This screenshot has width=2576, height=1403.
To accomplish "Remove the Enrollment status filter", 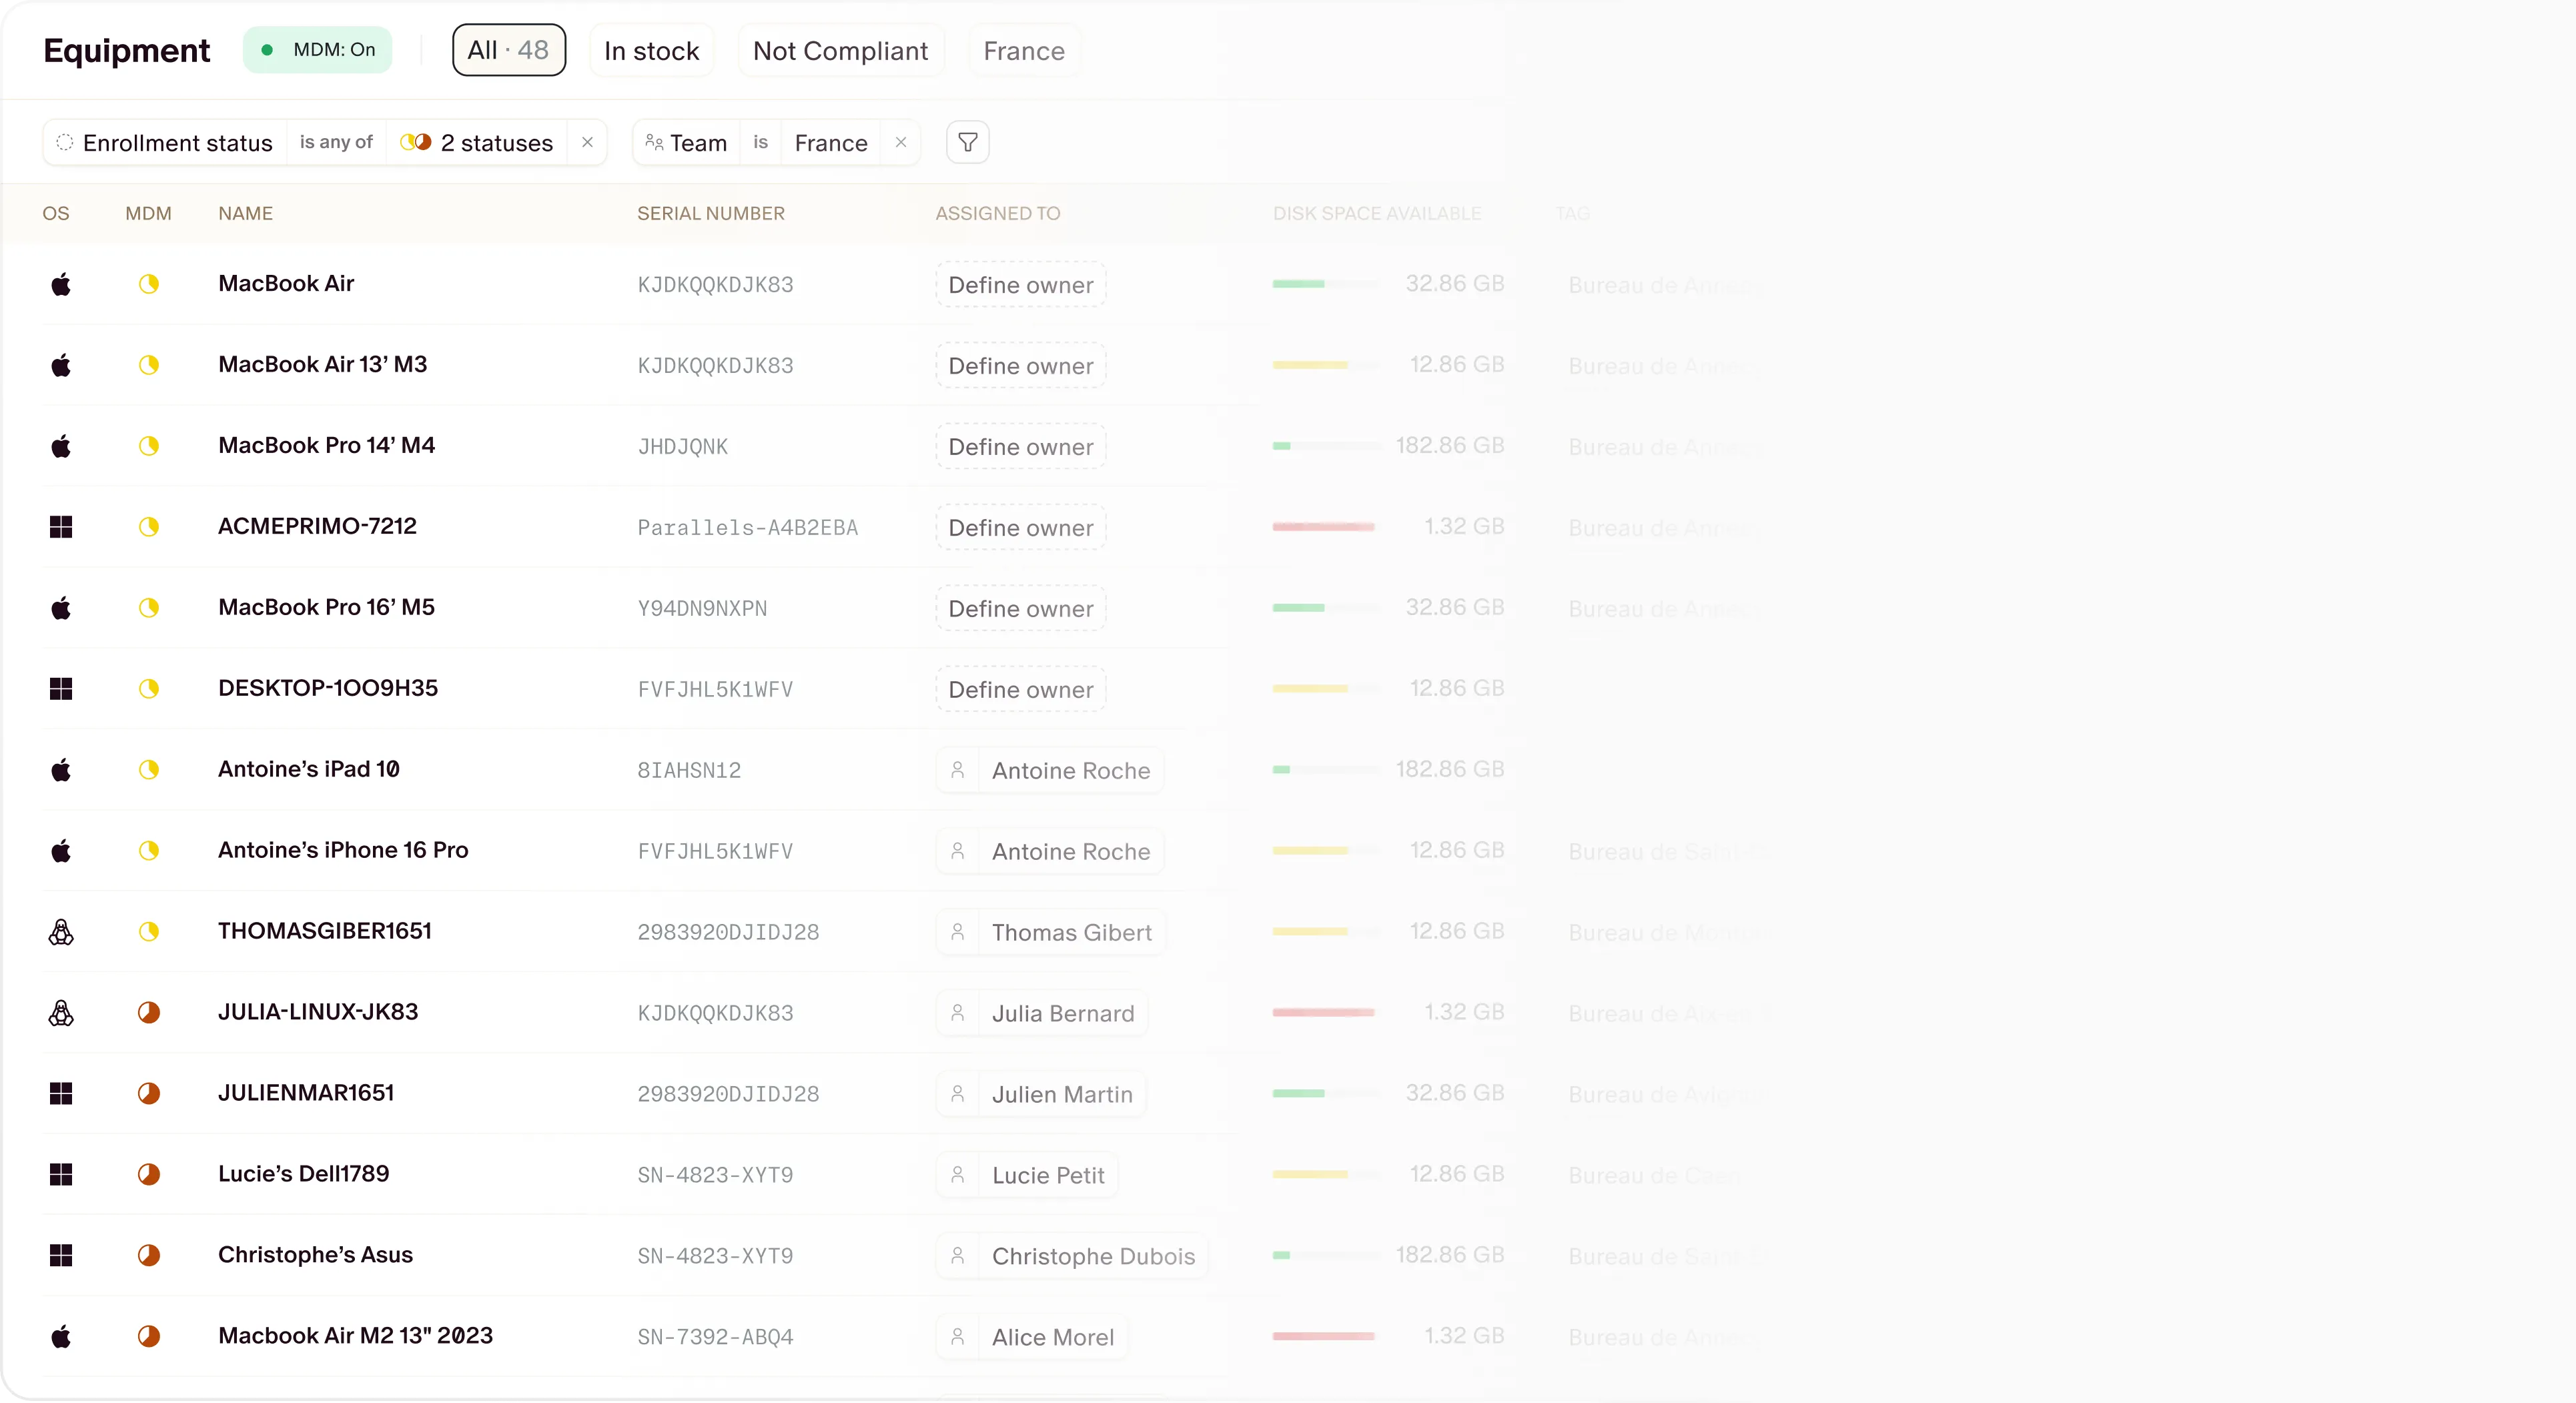I will (587, 142).
